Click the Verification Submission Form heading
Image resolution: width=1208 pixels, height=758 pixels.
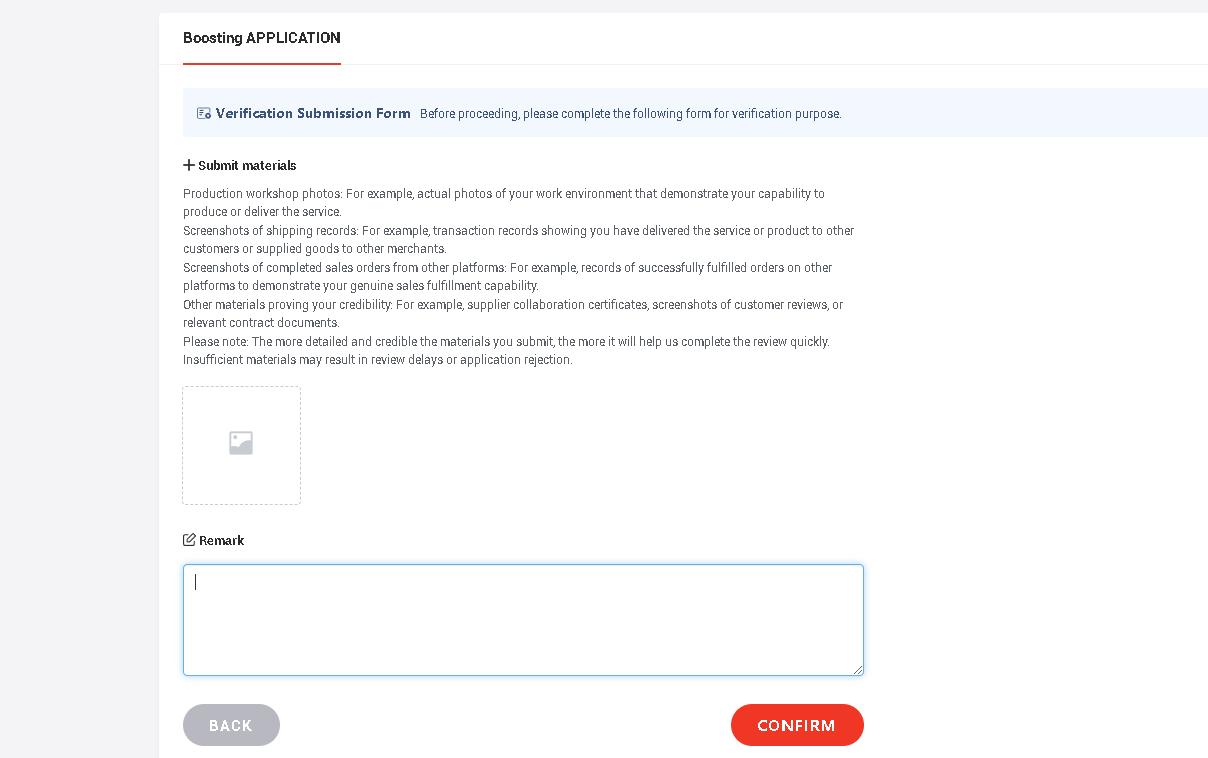313,113
